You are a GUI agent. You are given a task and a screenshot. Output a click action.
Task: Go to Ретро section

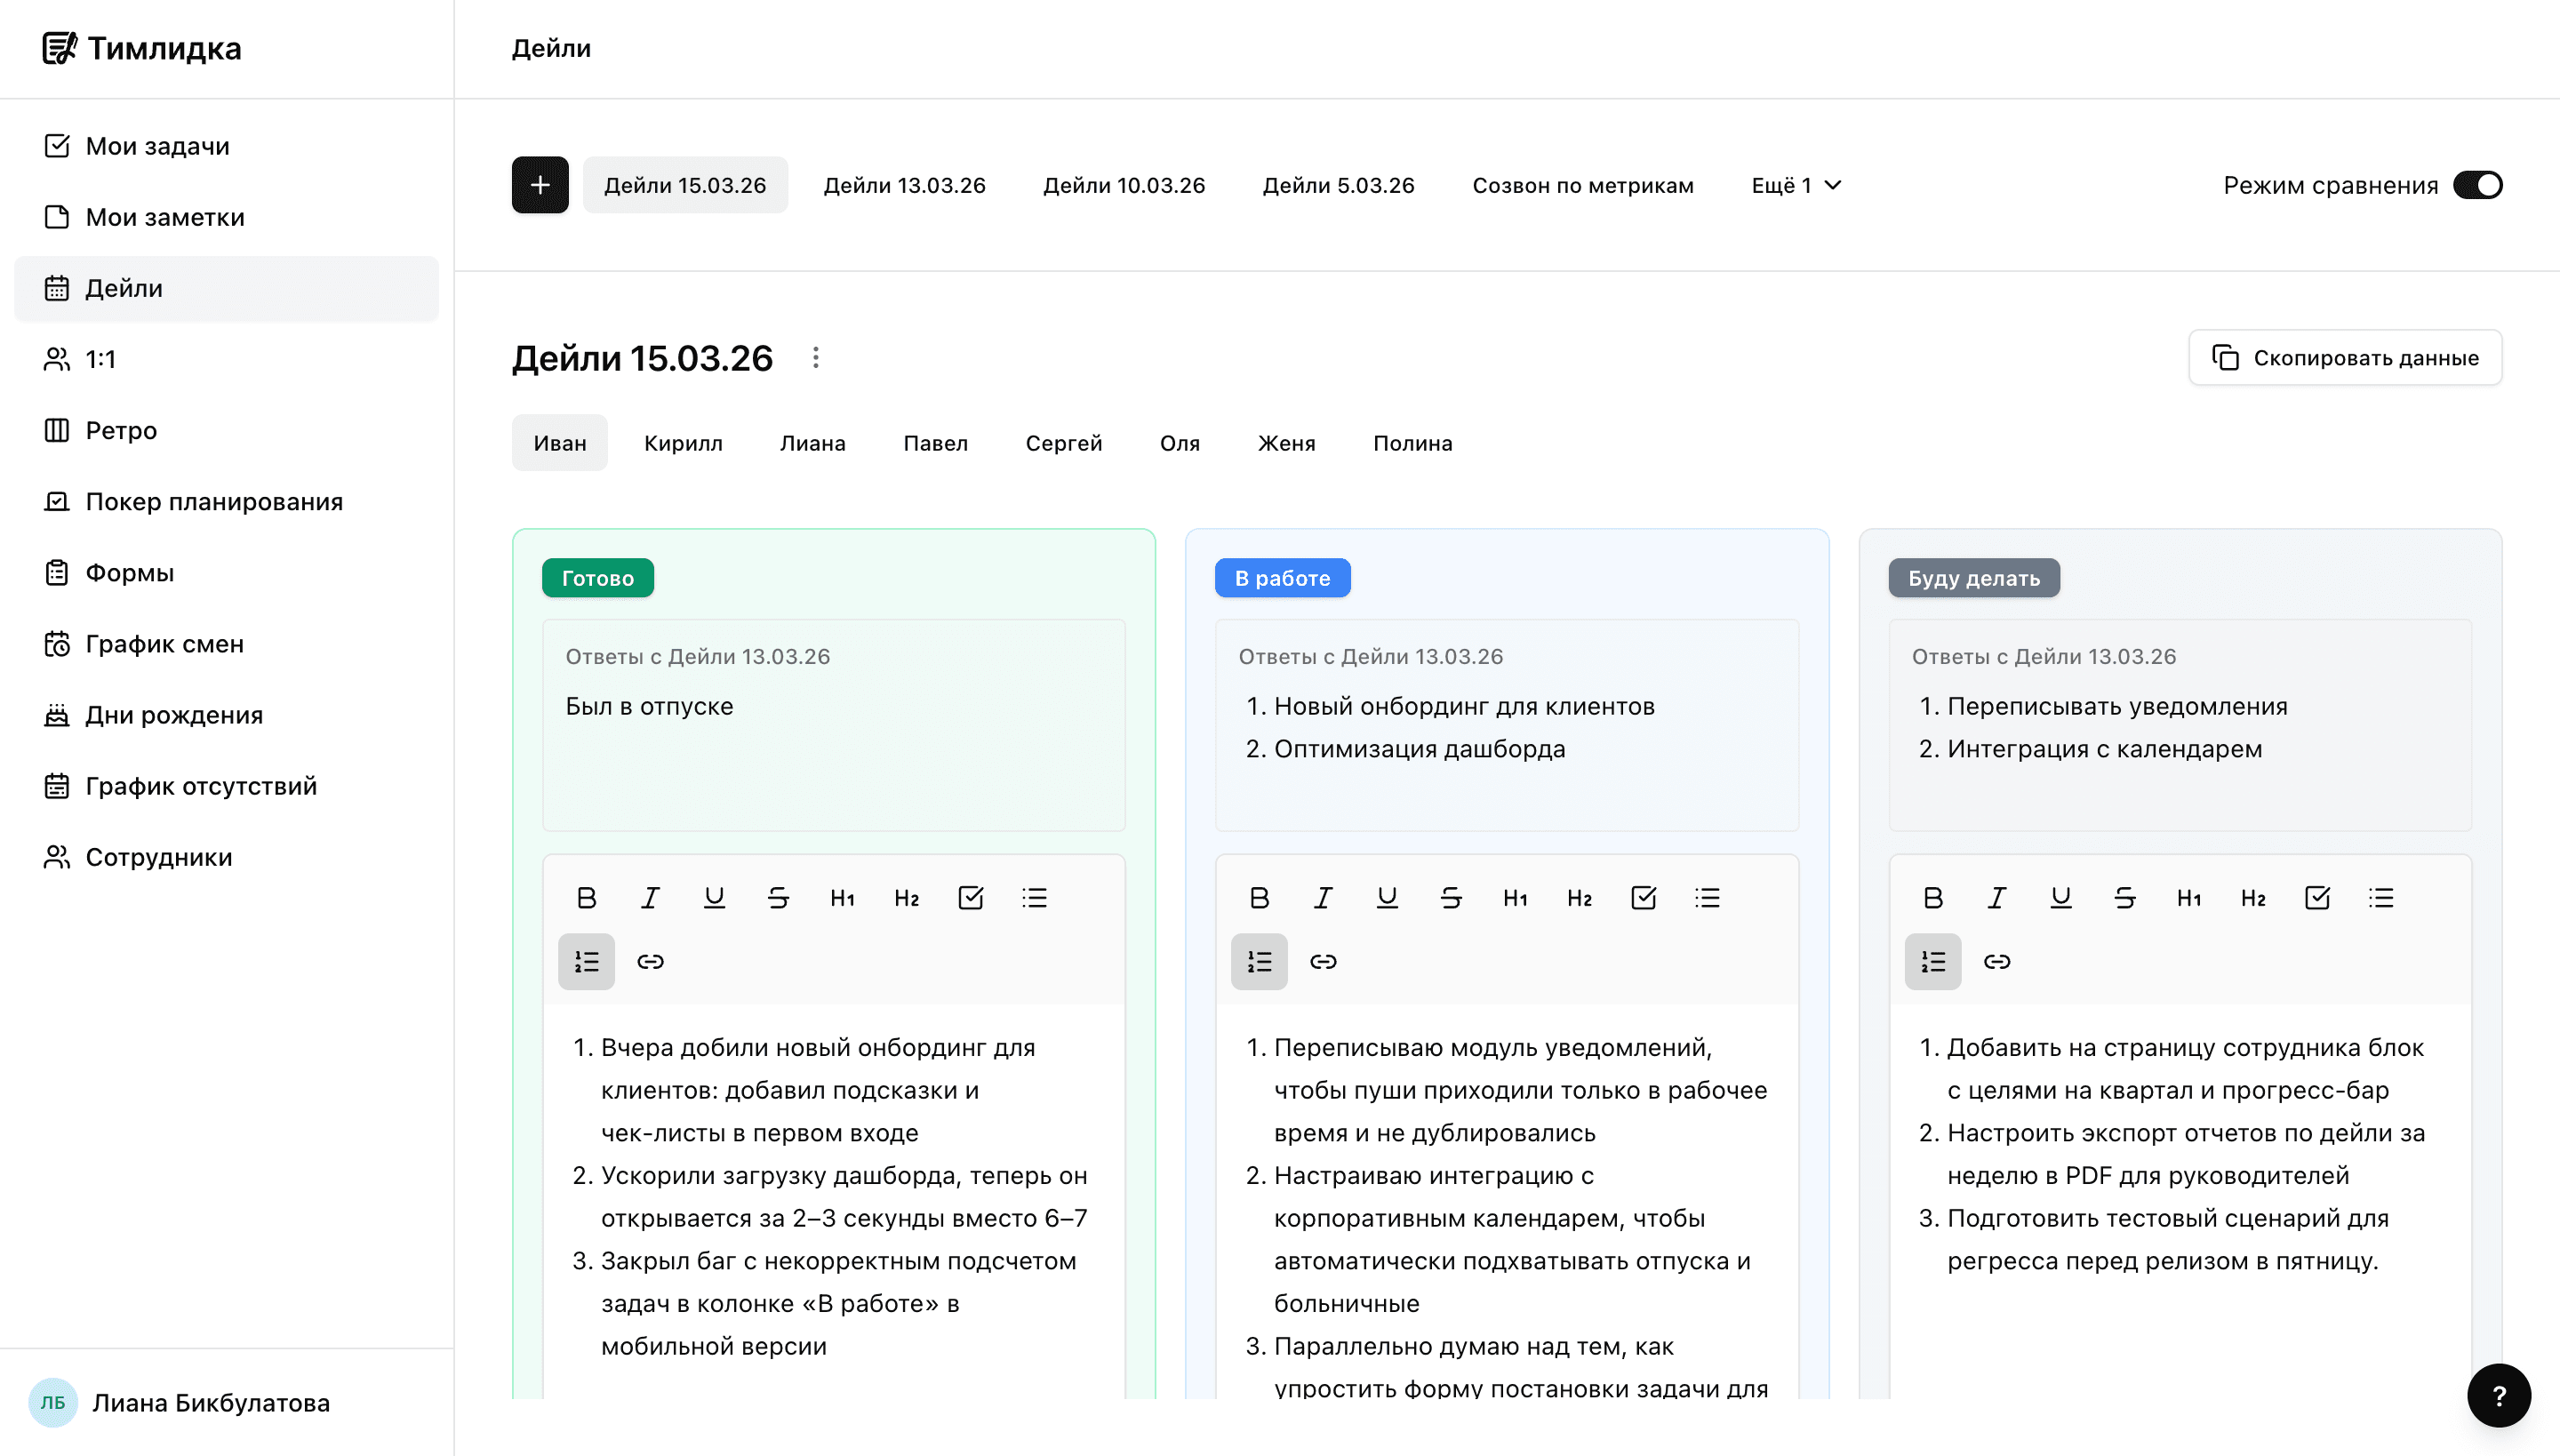coord(226,430)
